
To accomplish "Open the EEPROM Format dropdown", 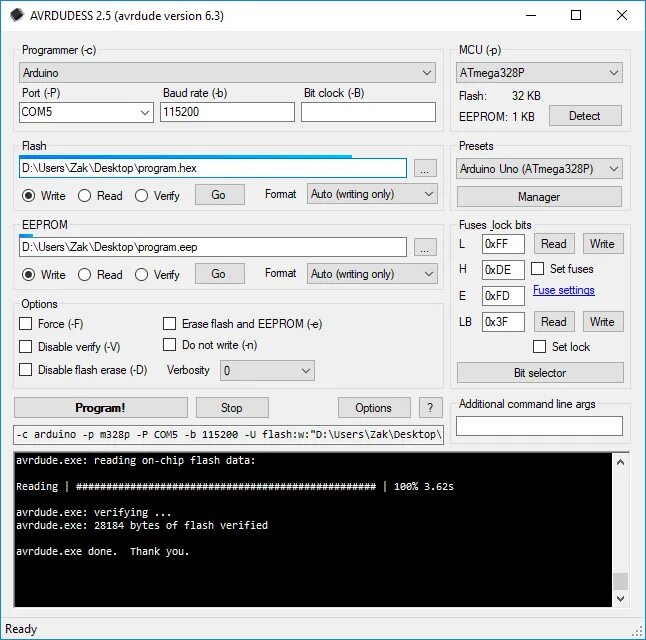I will pyautogui.click(x=372, y=274).
